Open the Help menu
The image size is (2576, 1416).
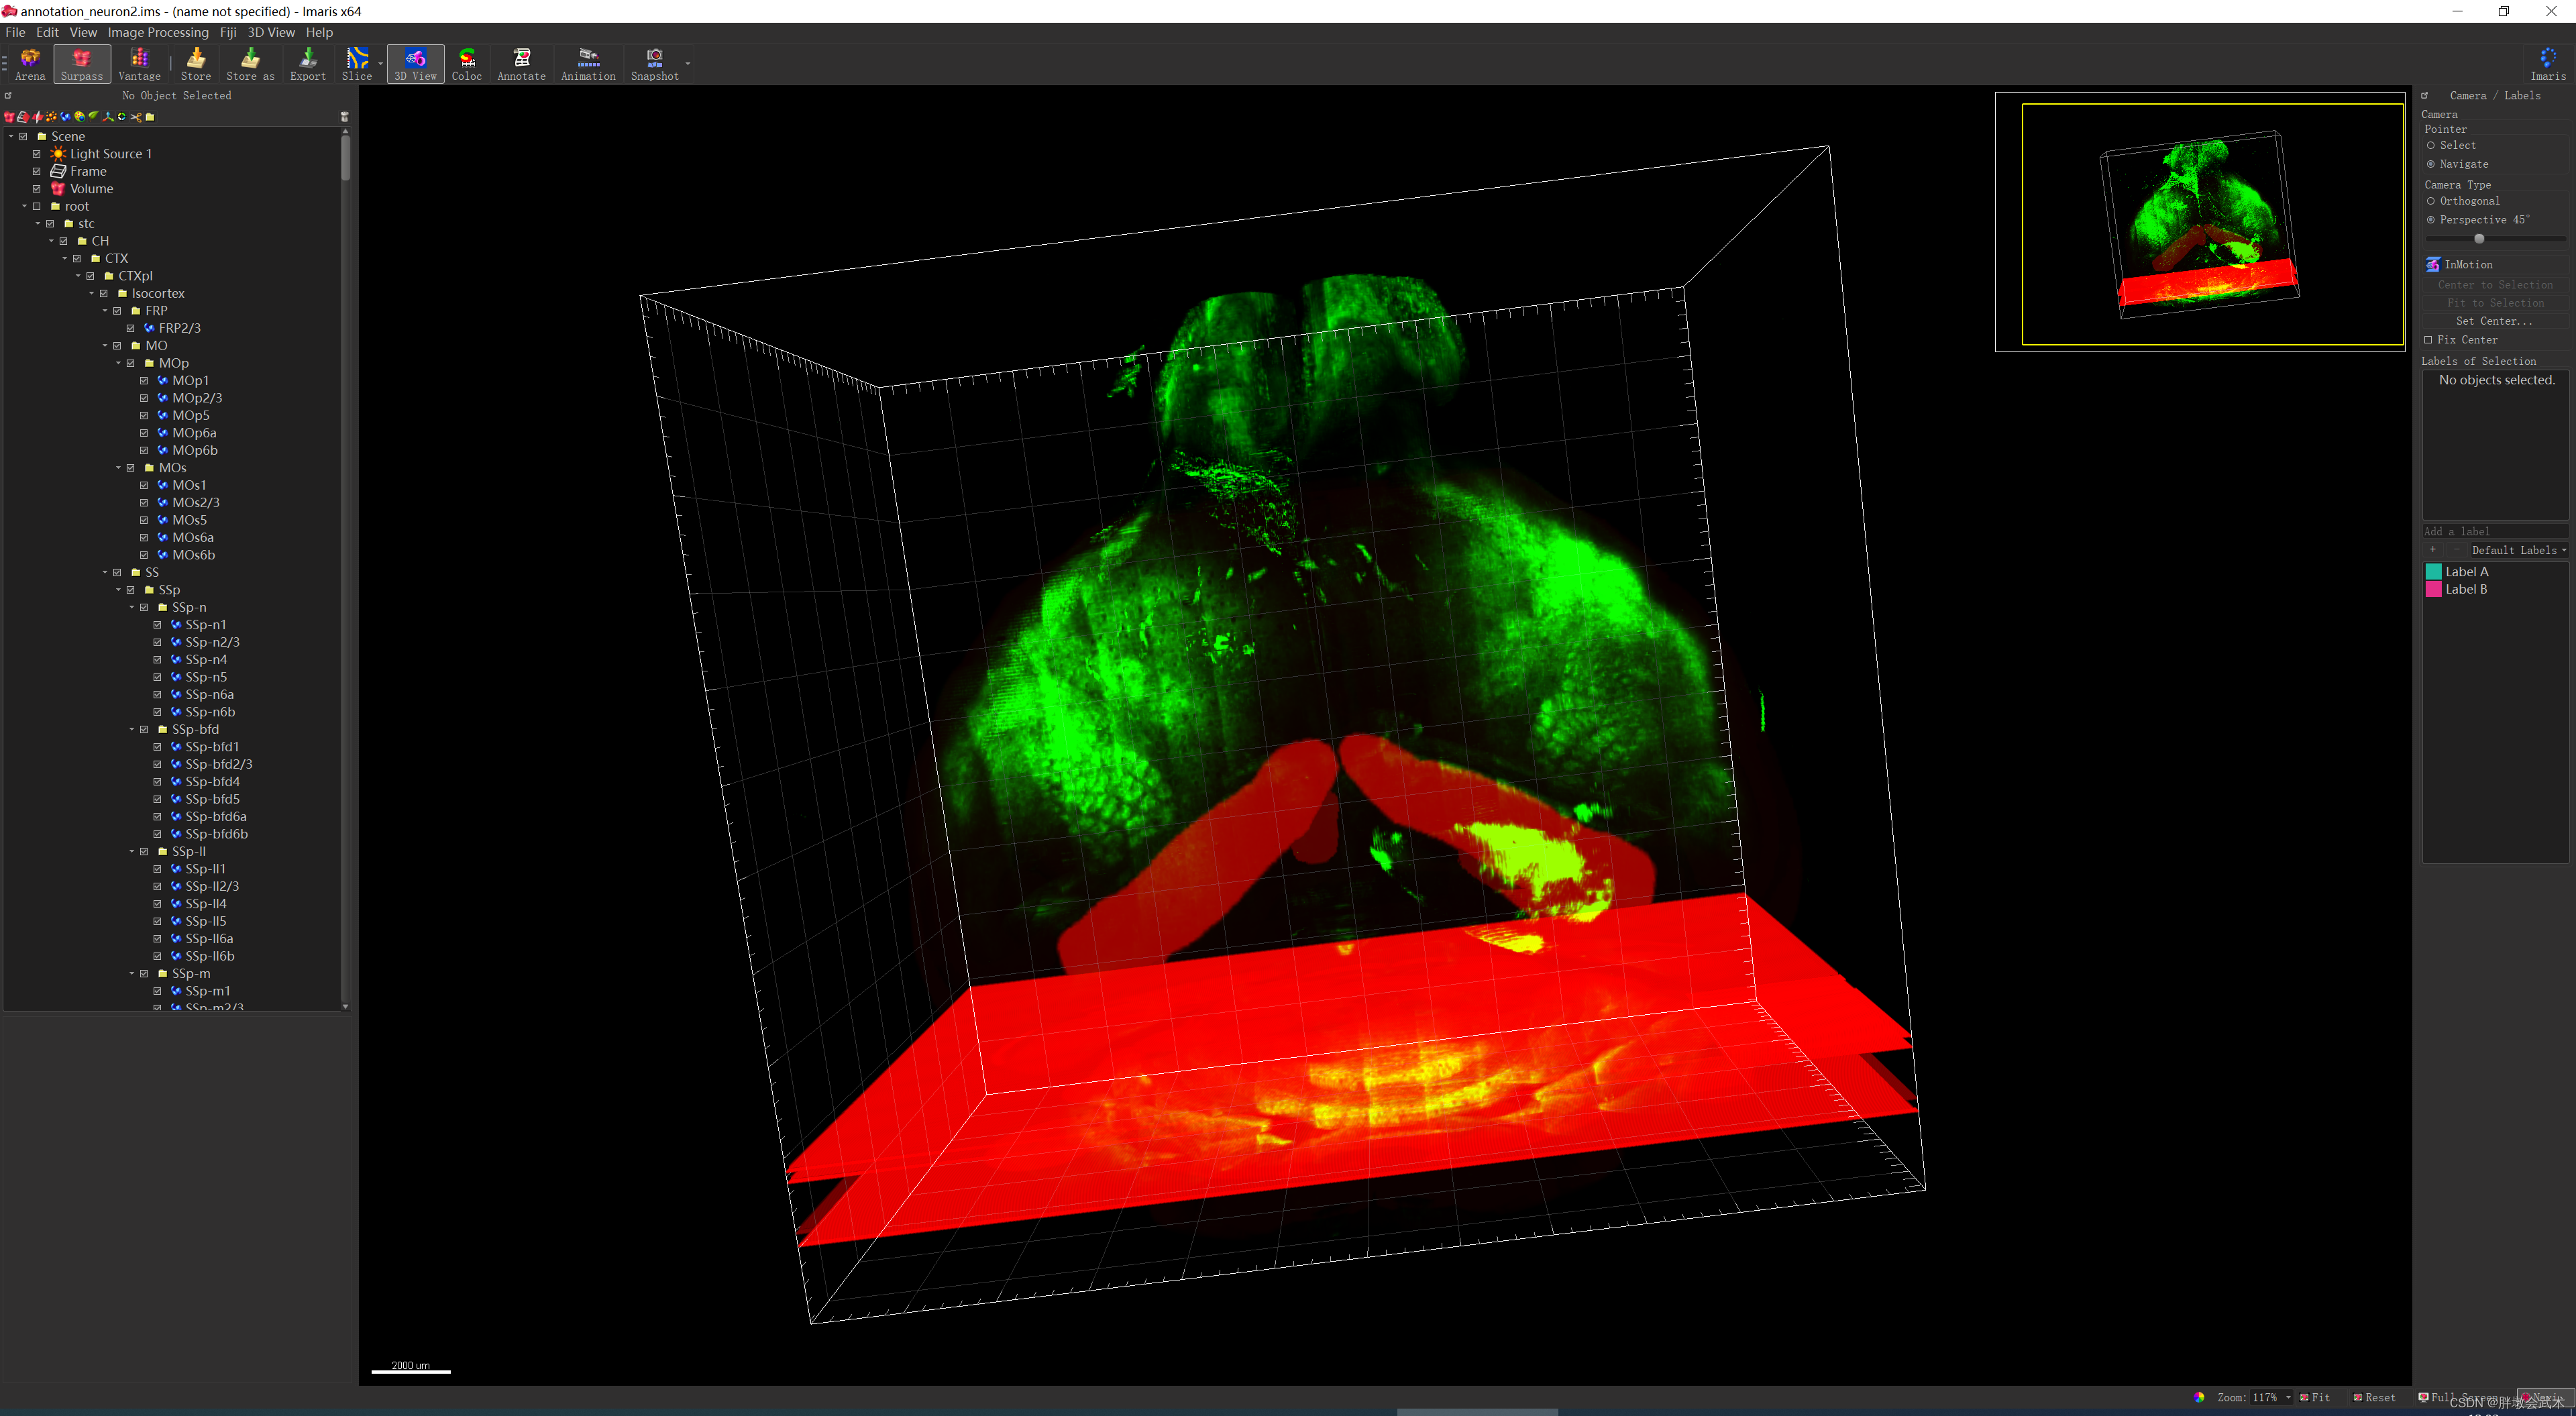(319, 32)
